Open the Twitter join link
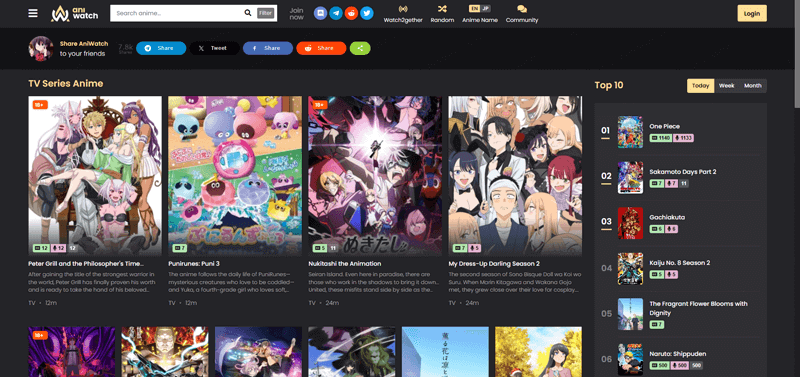The height and width of the screenshot is (377, 800). [x=367, y=13]
